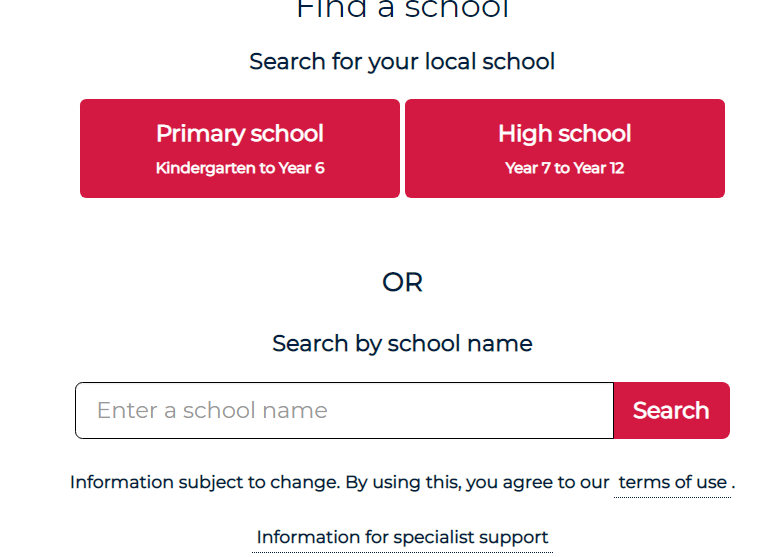766x557 pixels.
Task: Click the High school title inside red tile
Action: (x=565, y=133)
